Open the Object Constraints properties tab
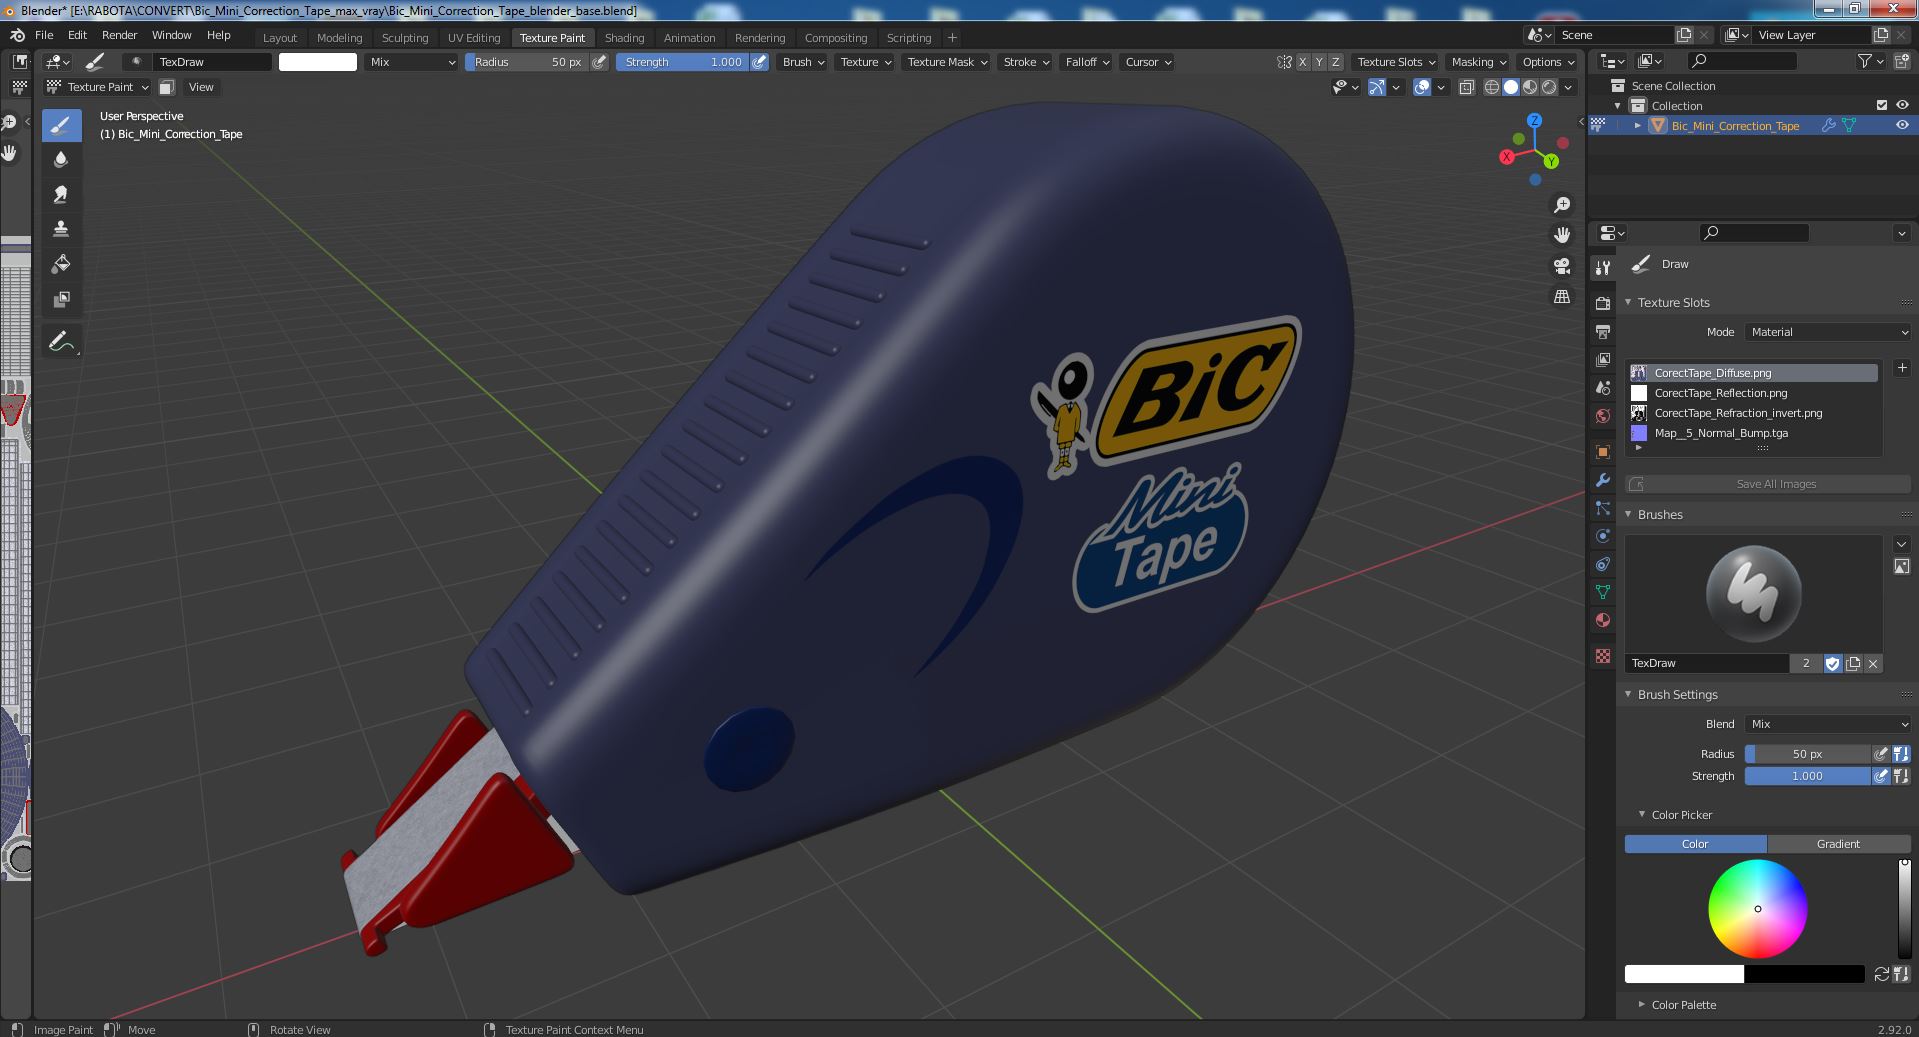Viewport: 1919px width, 1037px height. click(1603, 564)
